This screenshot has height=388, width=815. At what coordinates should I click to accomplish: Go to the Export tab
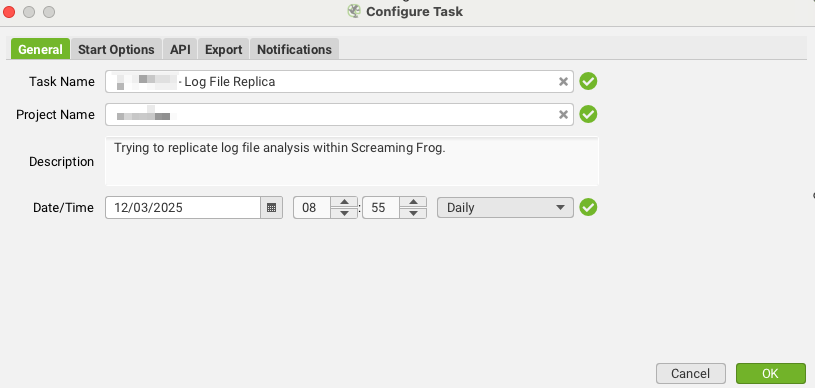[x=224, y=49]
